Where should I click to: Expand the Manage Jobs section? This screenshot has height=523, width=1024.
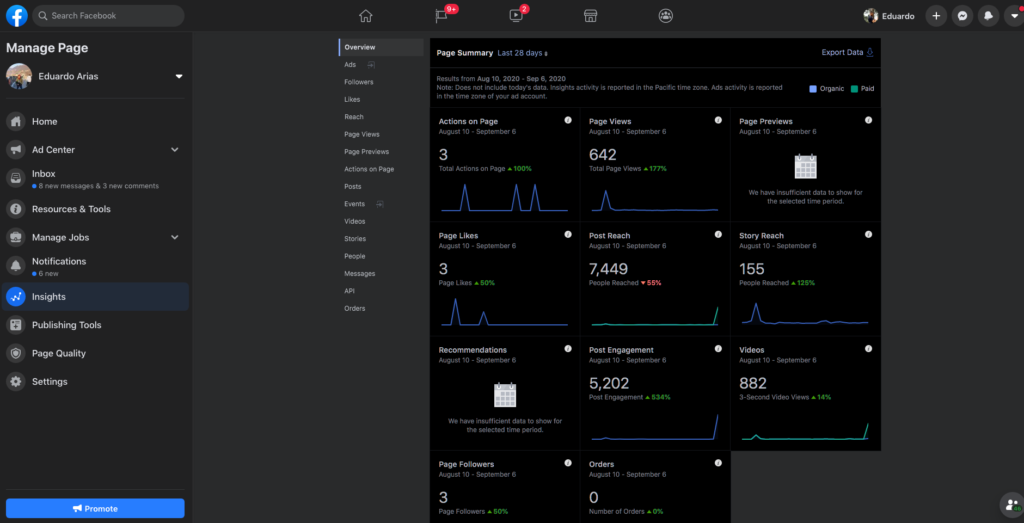(174, 237)
